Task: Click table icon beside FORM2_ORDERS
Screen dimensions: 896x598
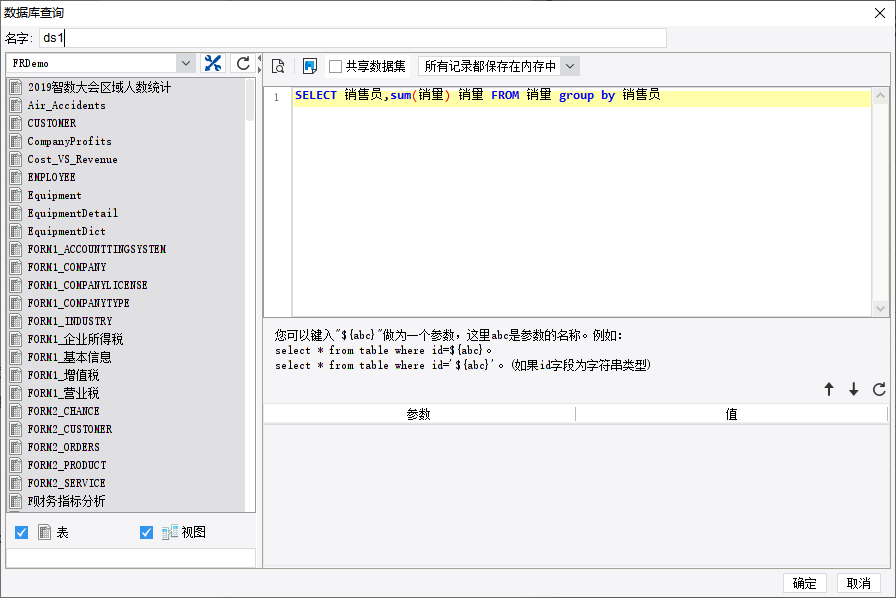Action: pos(16,447)
